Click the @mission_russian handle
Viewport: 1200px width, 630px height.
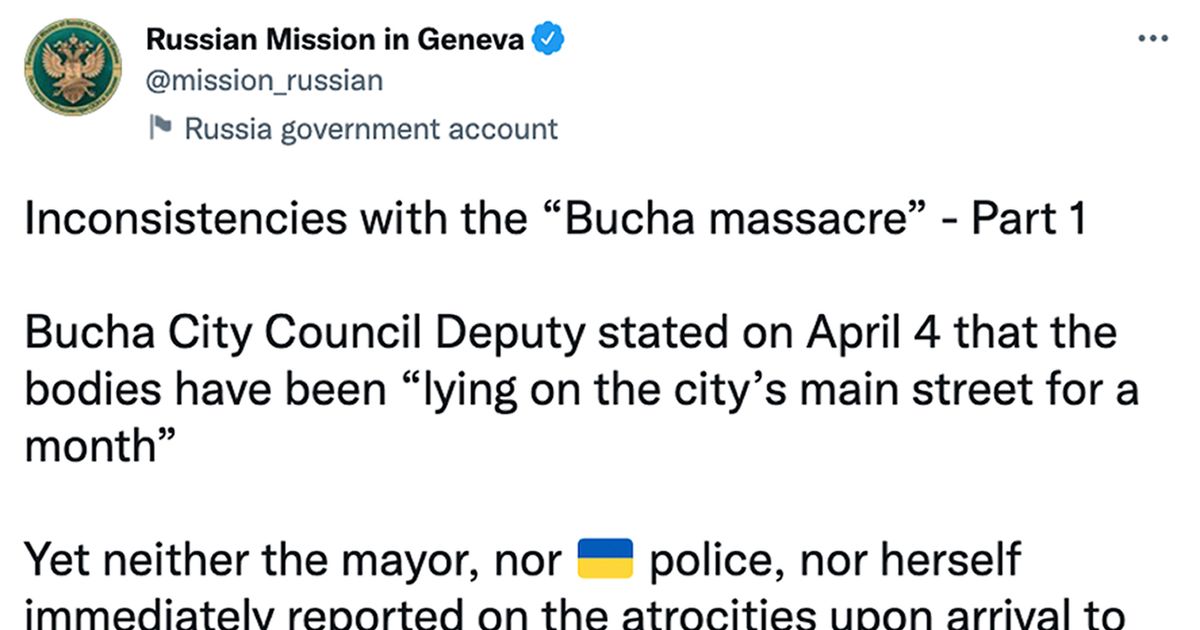[264, 80]
